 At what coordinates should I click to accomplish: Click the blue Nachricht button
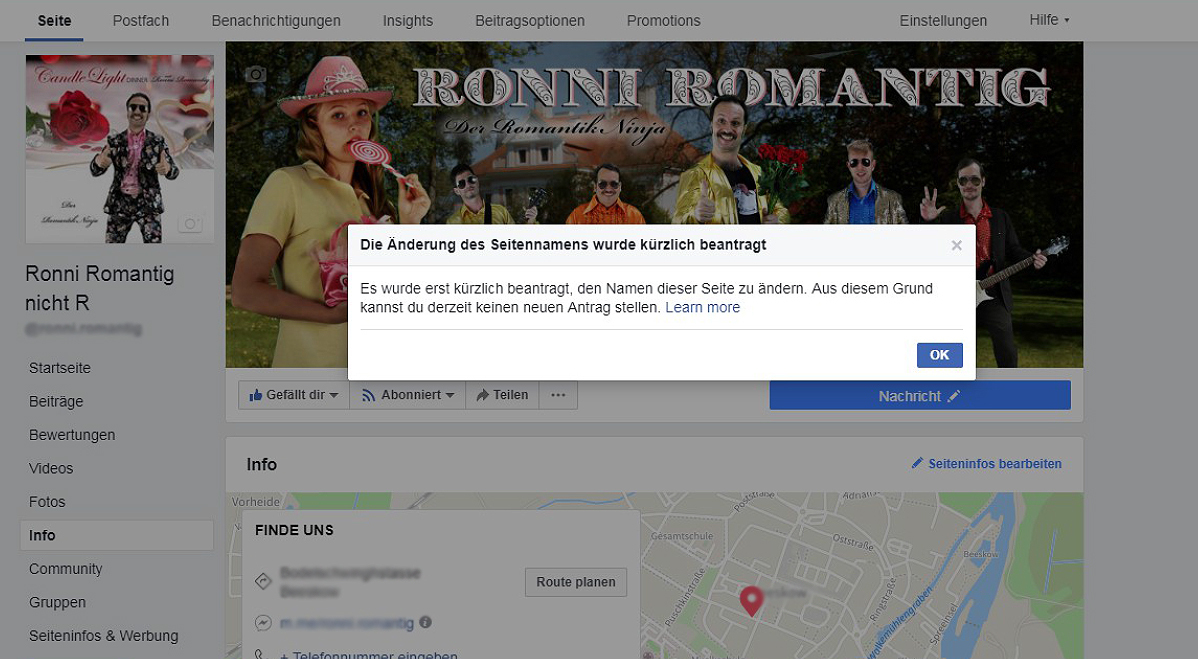pos(920,396)
